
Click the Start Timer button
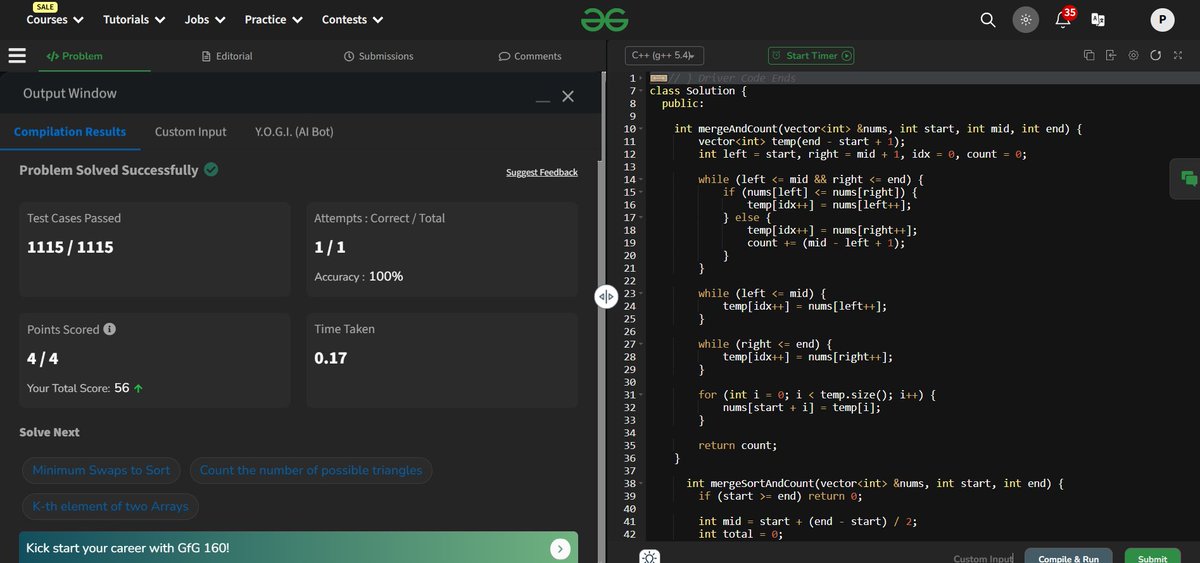[x=811, y=56]
